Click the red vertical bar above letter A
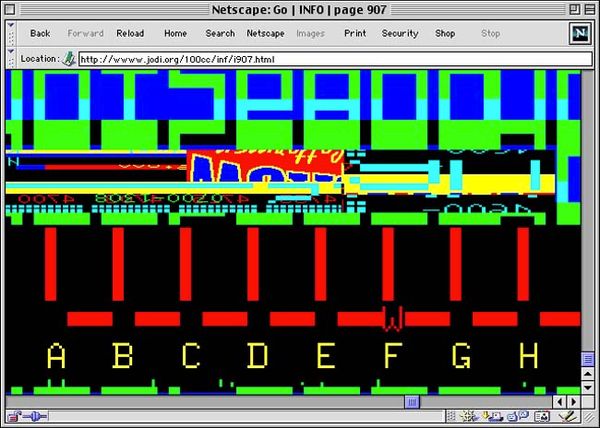This screenshot has height=428, width=600. pos(51,264)
